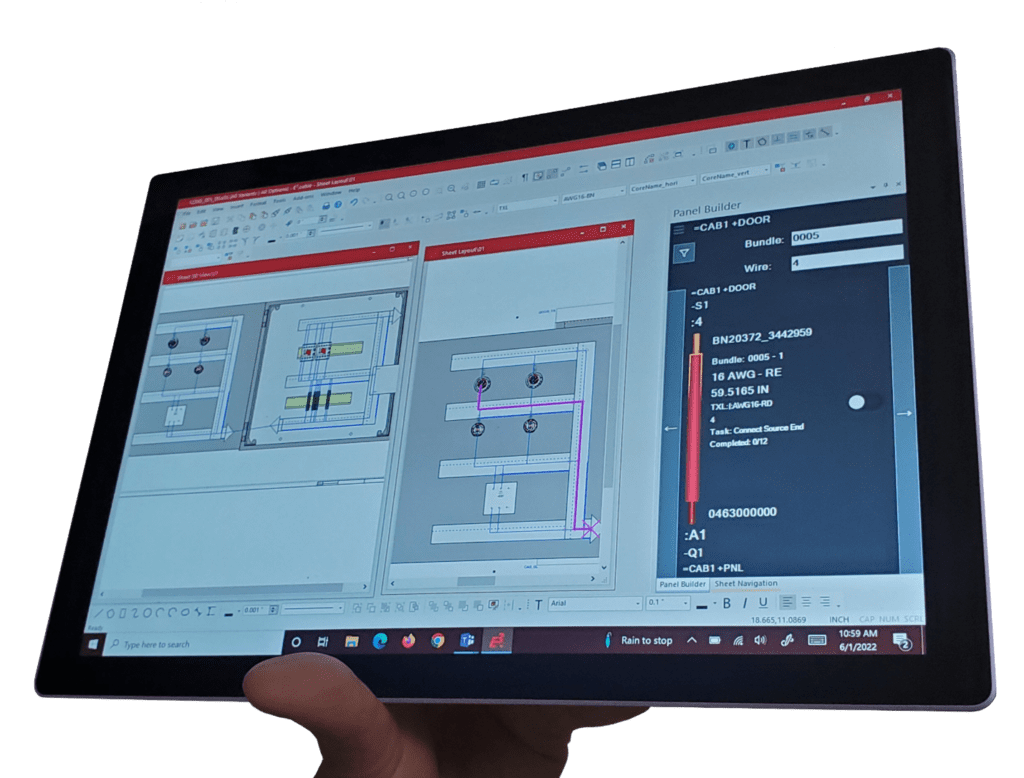
Task: Open the CoreName_hori dropdown
Action: [663, 185]
